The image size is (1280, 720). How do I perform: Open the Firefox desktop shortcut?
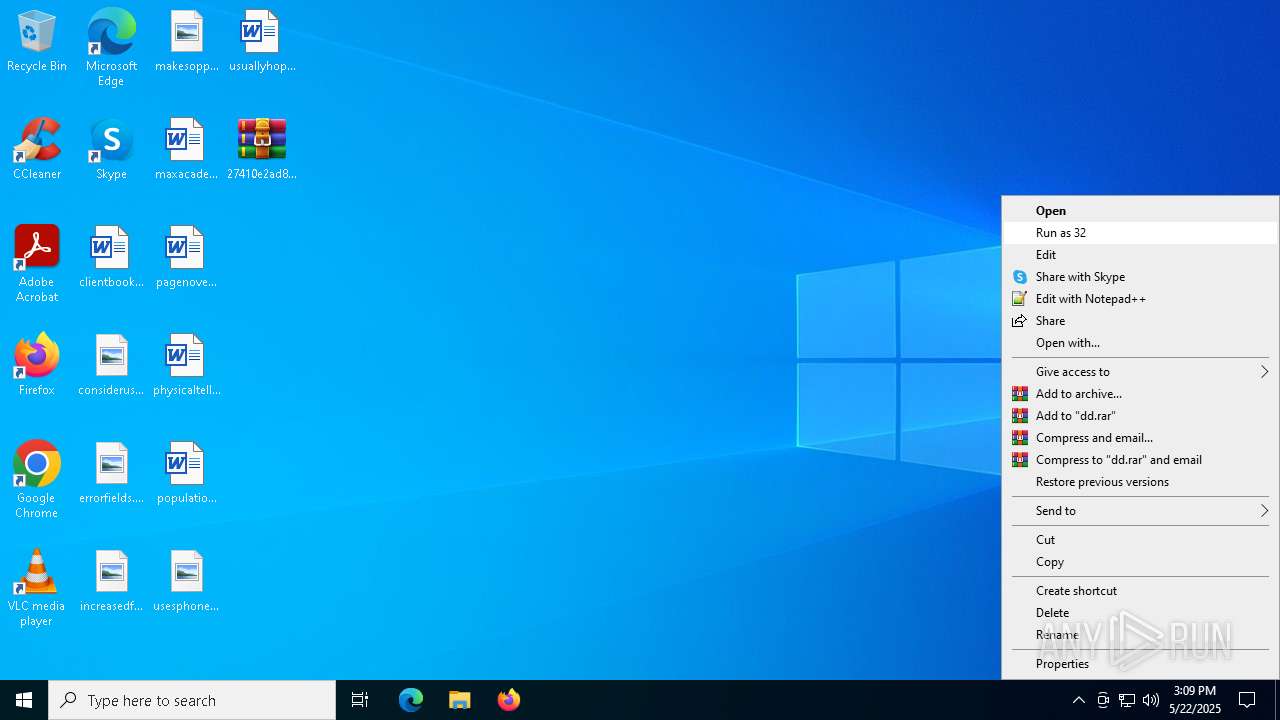tap(37, 366)
